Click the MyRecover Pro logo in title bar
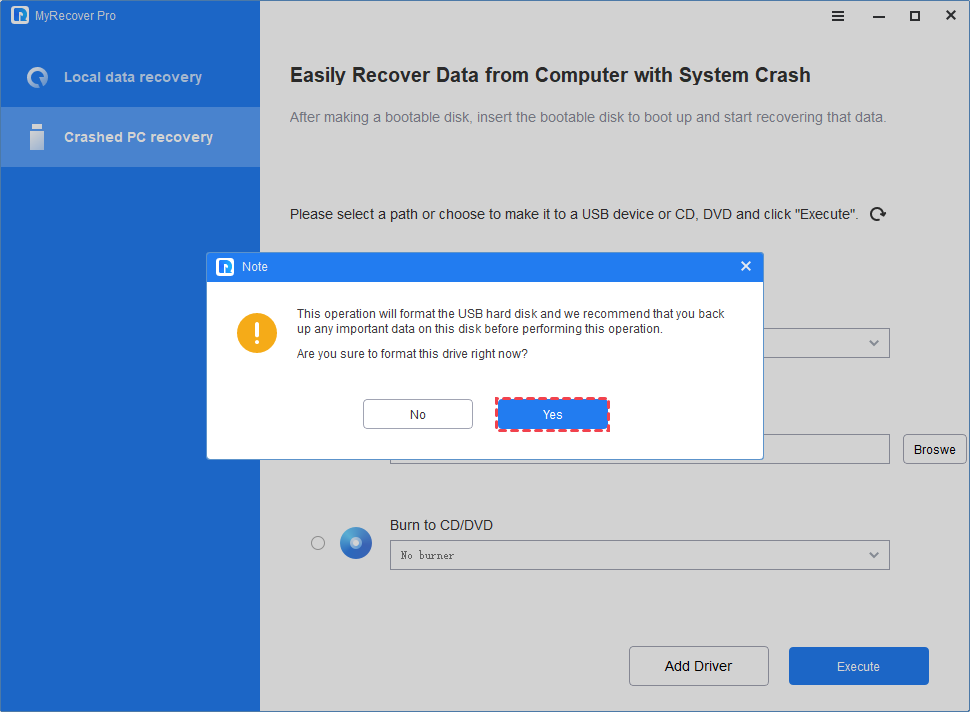Viewport: 970px width, 712px height. 20,16
